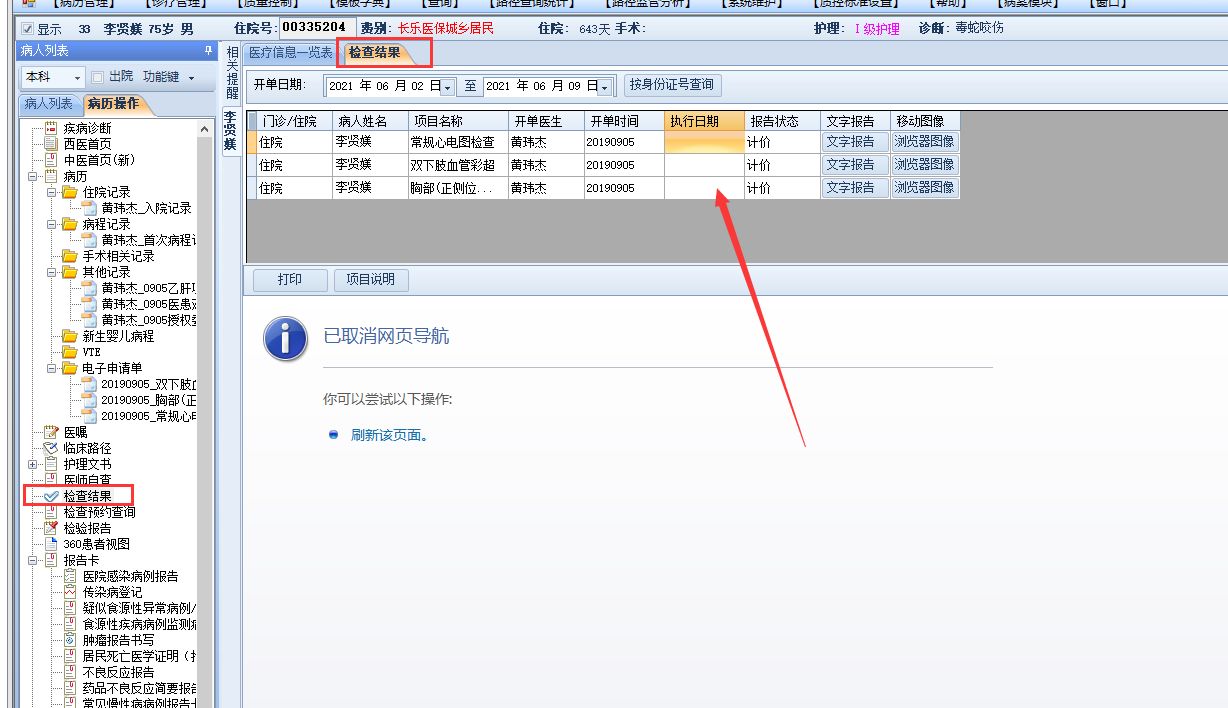Image resolution: width=1228 pixels, height=708 pixels.
Task: Select the 双下肢血管彩超 cell
Action: coord(458,165)
